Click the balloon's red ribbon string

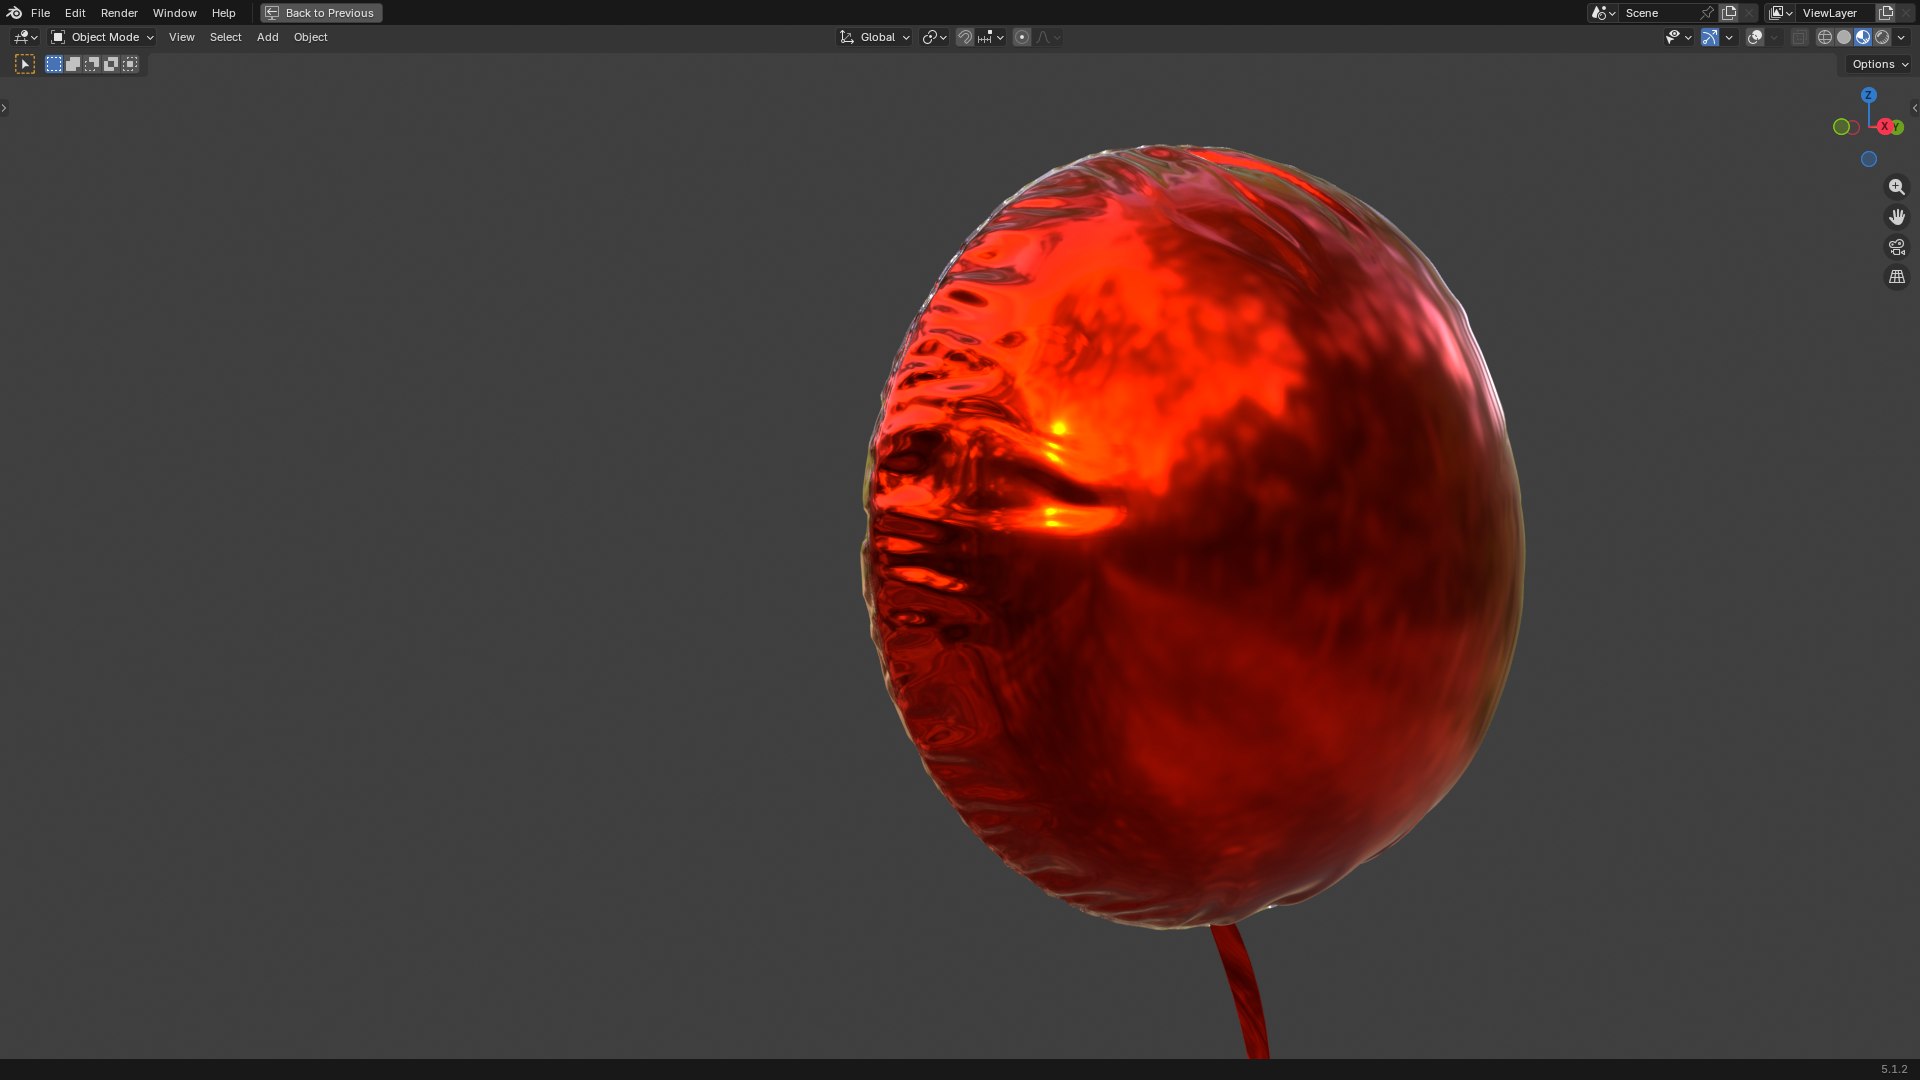[x=1241, y=990]
